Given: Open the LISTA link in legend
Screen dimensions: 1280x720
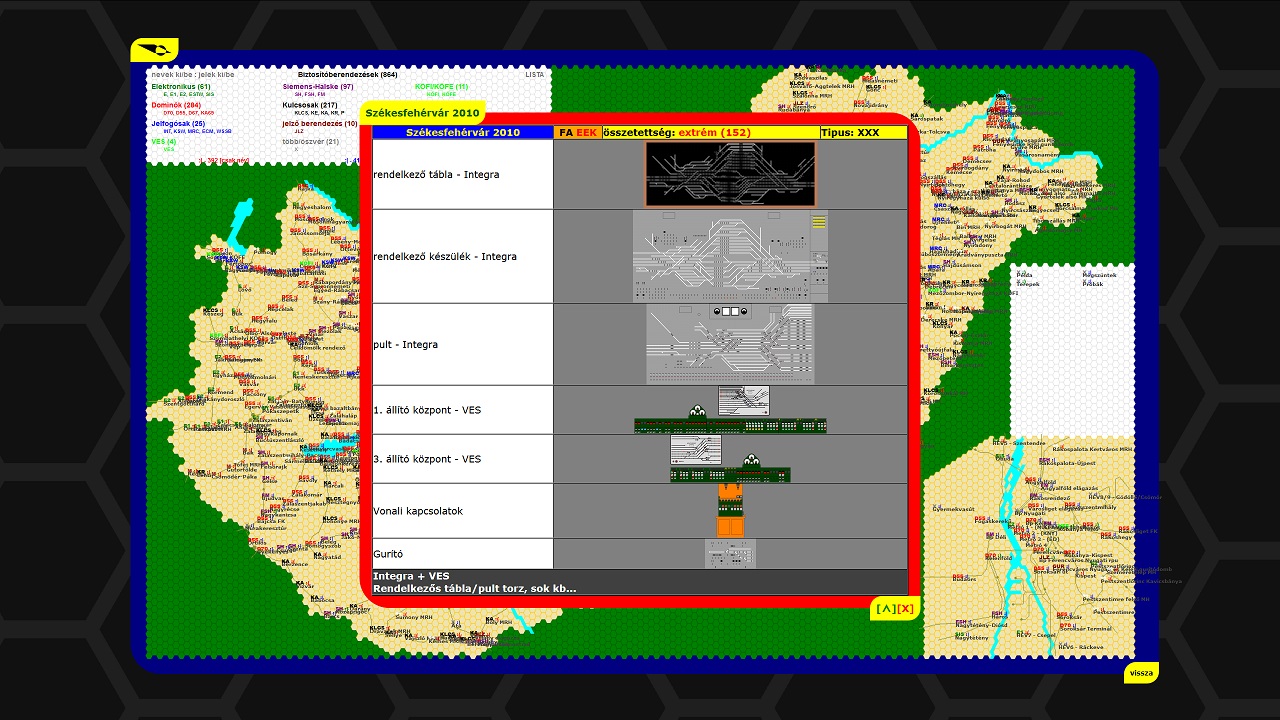Looking at the screenshot, I should [535, 74].
